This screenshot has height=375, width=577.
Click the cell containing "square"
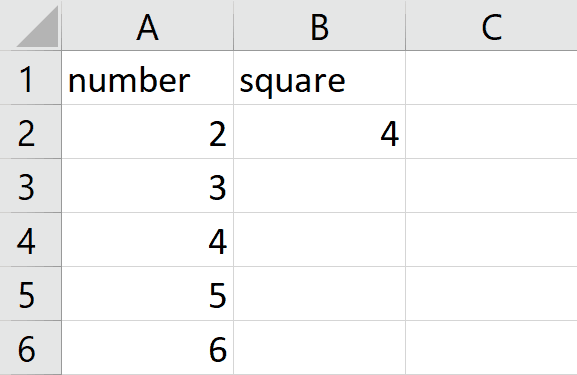tap(319, 78)
